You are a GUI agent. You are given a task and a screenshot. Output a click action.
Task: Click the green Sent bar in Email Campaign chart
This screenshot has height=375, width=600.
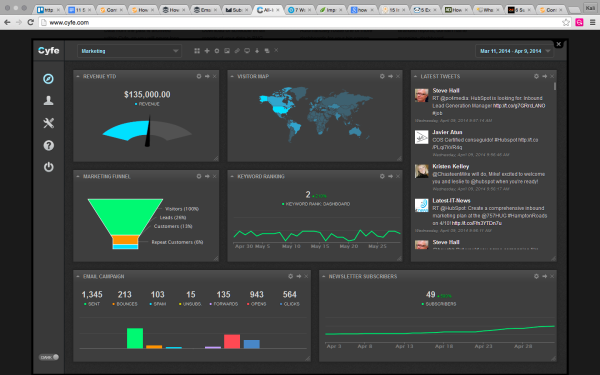135,338
